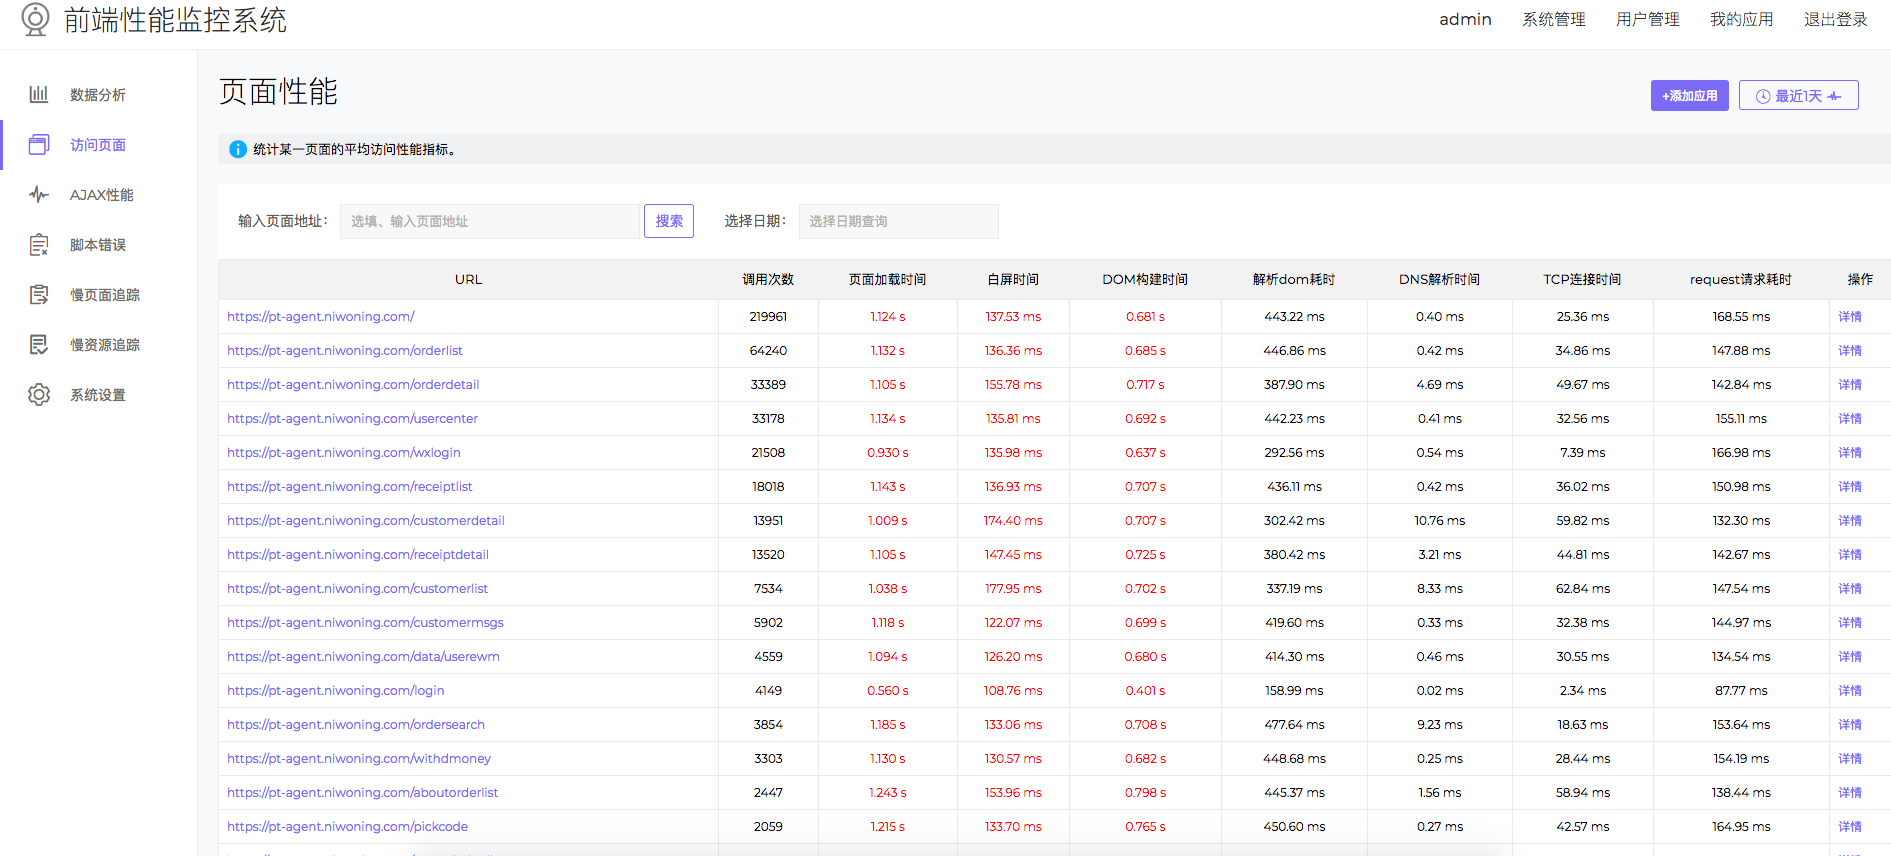Open the /customerlist URL link

point(357,588)
